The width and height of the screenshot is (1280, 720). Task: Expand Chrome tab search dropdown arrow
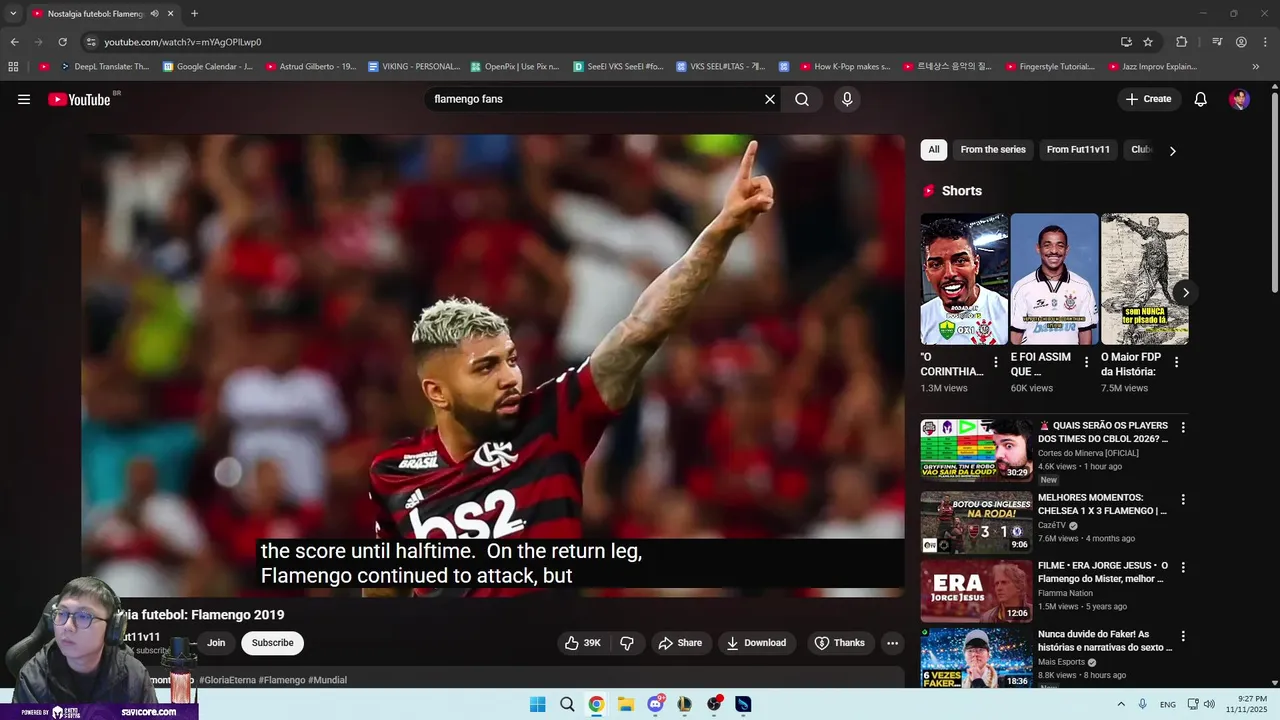tap(13, 14)
